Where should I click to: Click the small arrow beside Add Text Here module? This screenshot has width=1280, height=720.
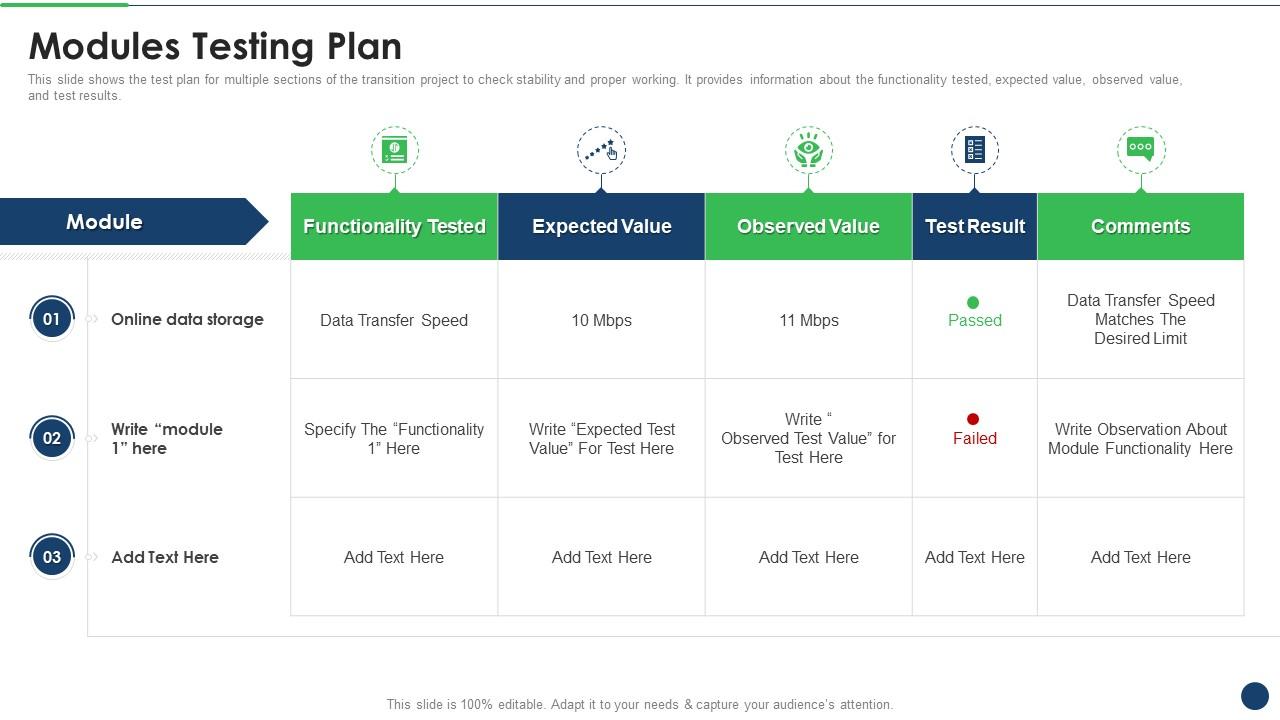click(x=92, y=557)
